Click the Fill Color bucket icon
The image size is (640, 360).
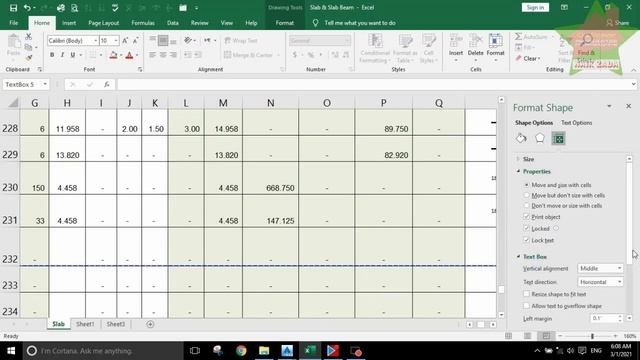point(113,55)
